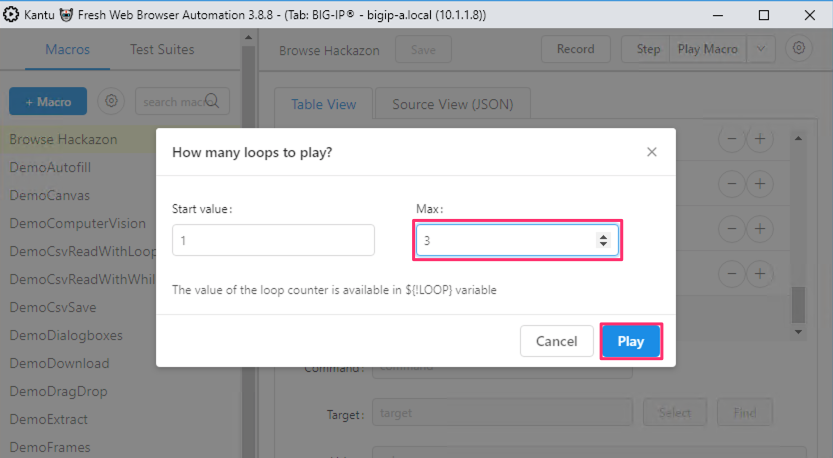Image resolution: width=833 pixels, height=458 pixels.
Task: Increase Max loops with the up stepper arrow
Action: point(603,236)
